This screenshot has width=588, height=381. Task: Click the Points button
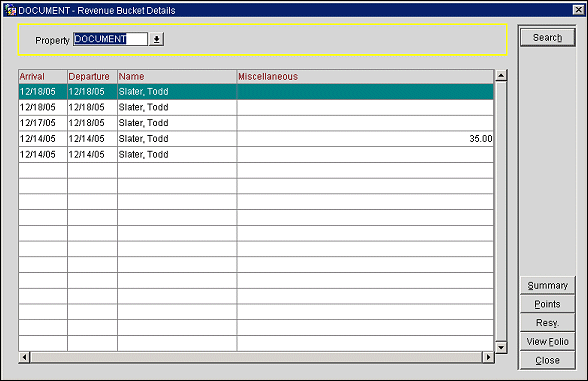548,304
